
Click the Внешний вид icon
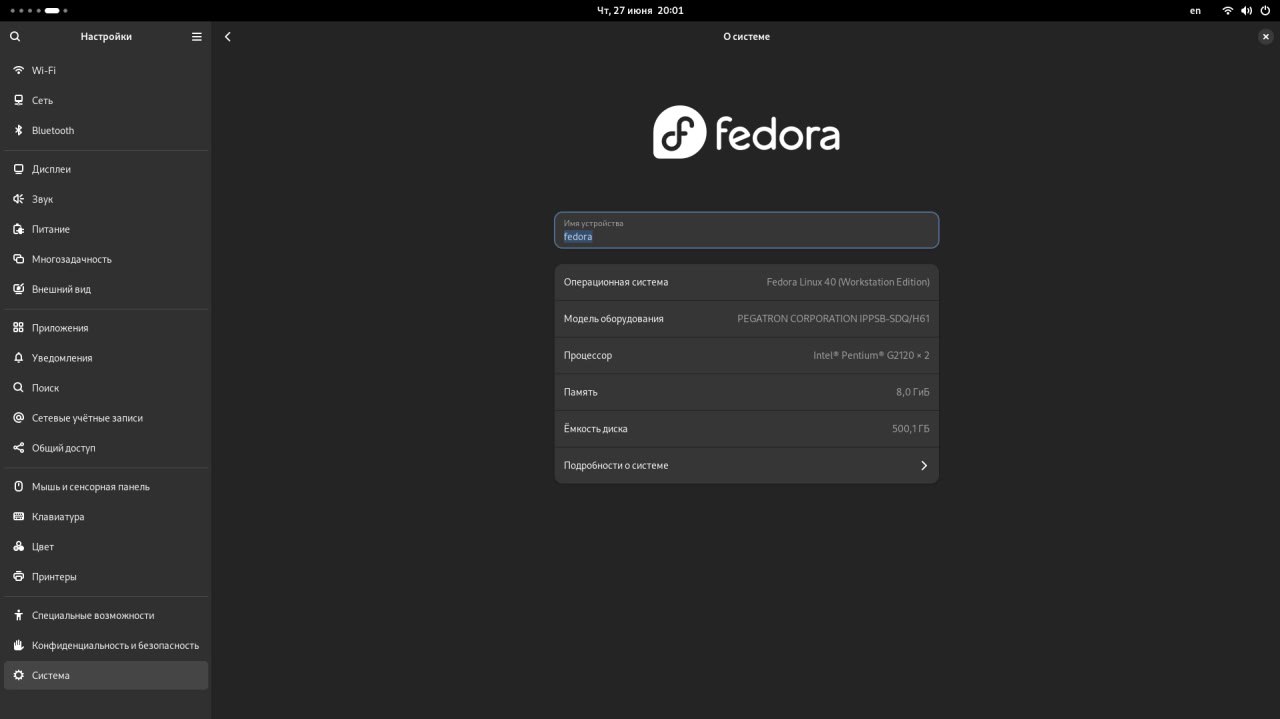point(18,289)
